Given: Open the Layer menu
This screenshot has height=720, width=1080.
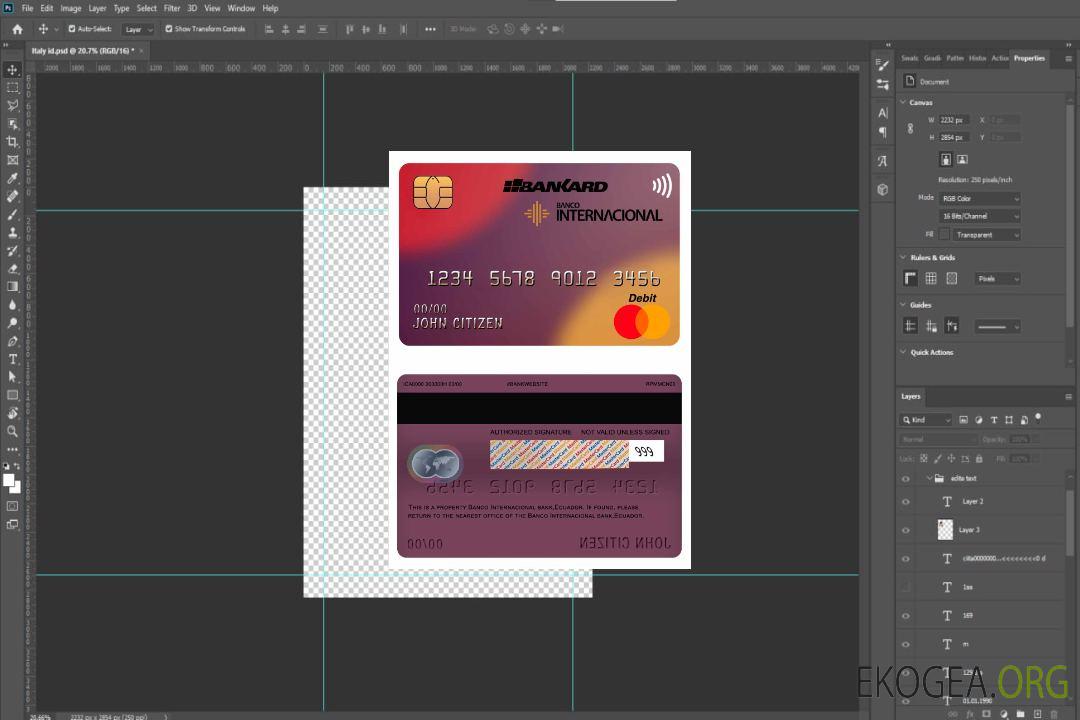Looking at the screenshot, I should pyautogui.click(x=97, y=8).
